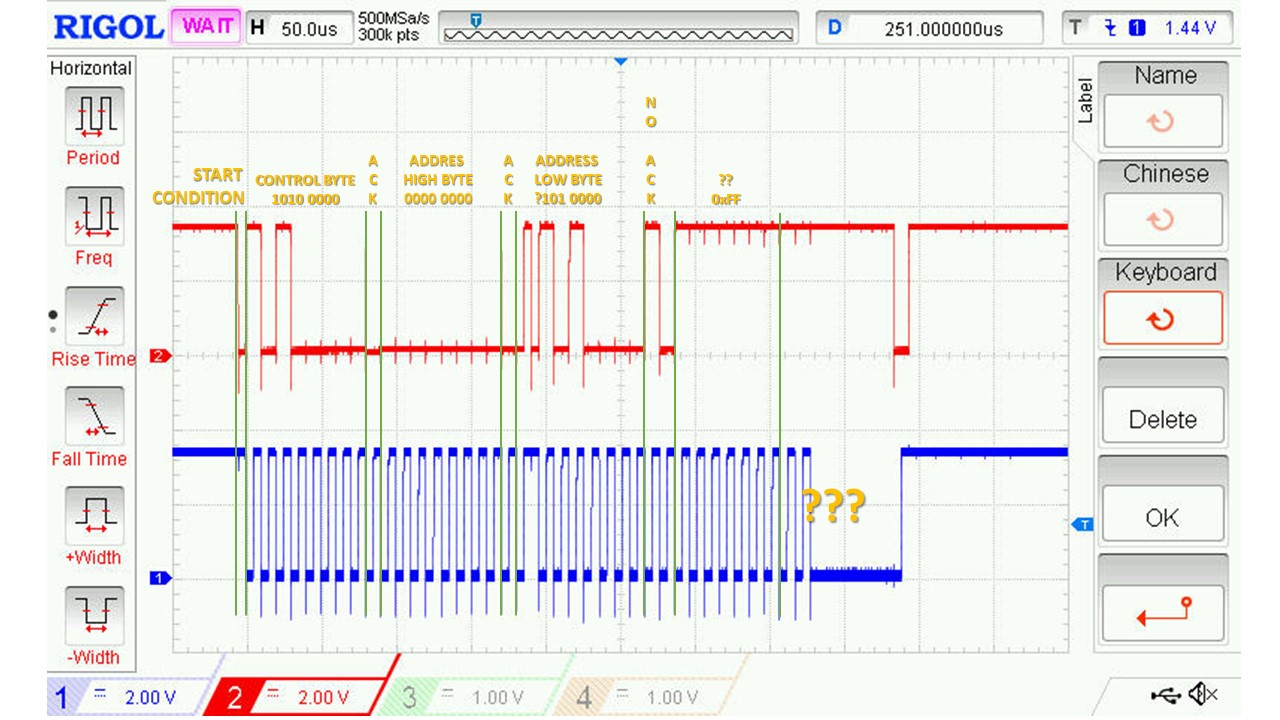Select the Period measurement icon
1280x720 pixels.
pos(94,116)
